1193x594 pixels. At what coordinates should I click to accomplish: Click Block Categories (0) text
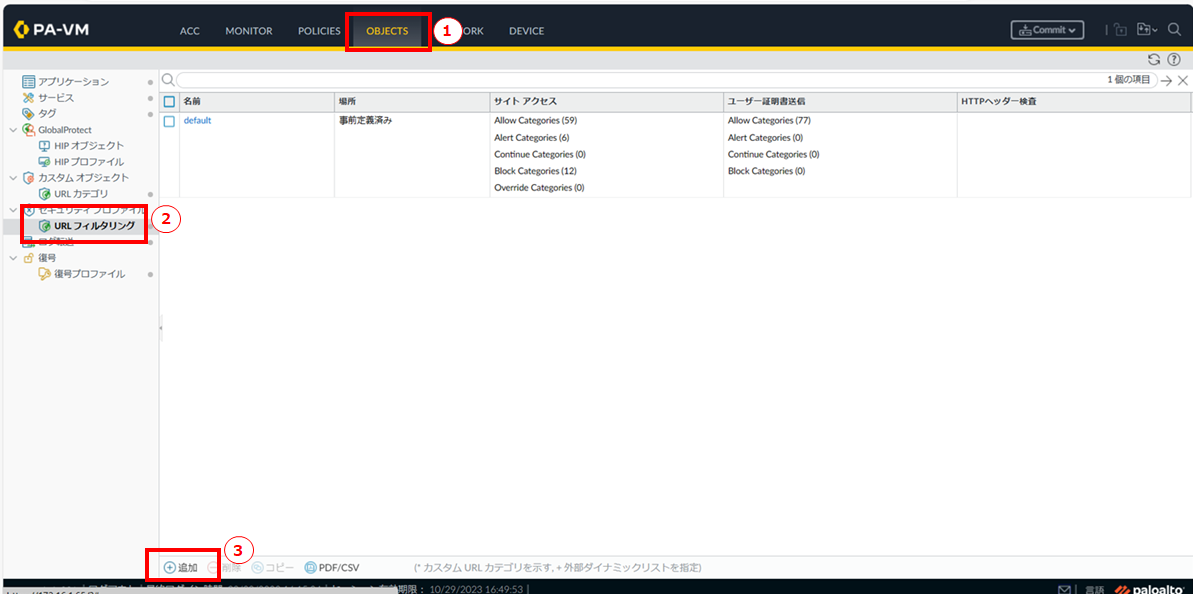(x=766, y=171)
